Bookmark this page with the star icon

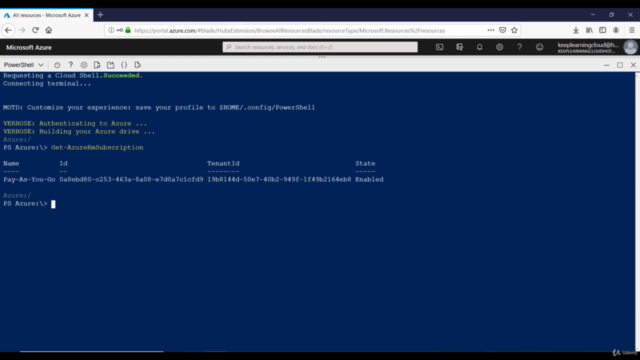pos(514,30)
